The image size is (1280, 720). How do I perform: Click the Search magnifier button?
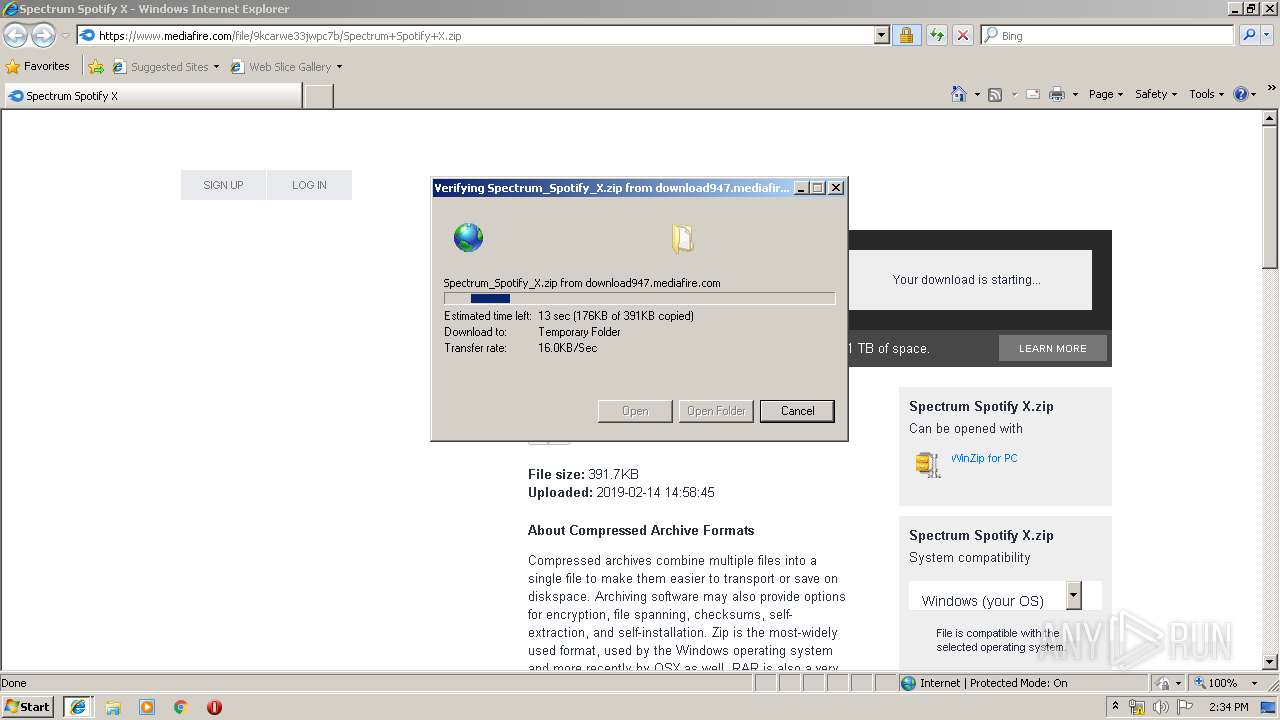pyautogui.click(x=1249, y=36)
